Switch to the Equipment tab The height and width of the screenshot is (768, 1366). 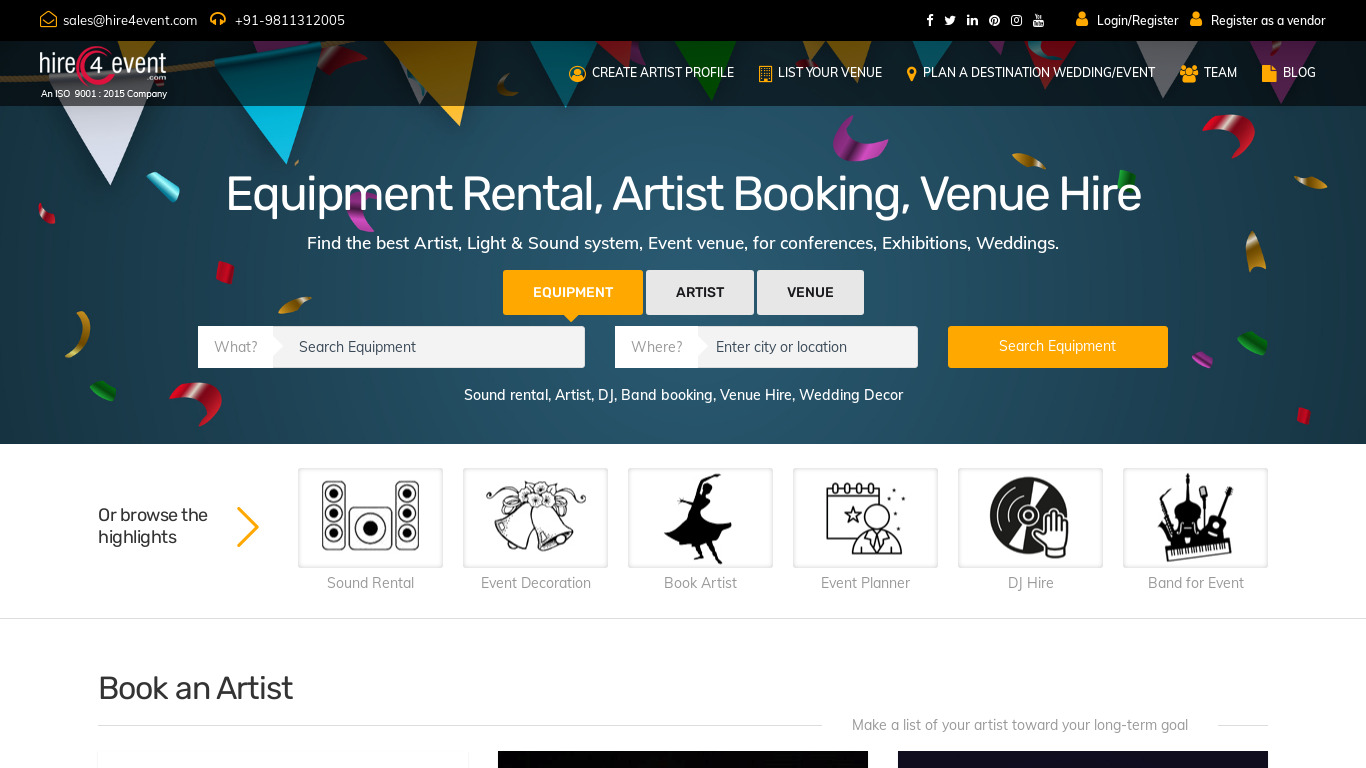[x=573, y=292]
